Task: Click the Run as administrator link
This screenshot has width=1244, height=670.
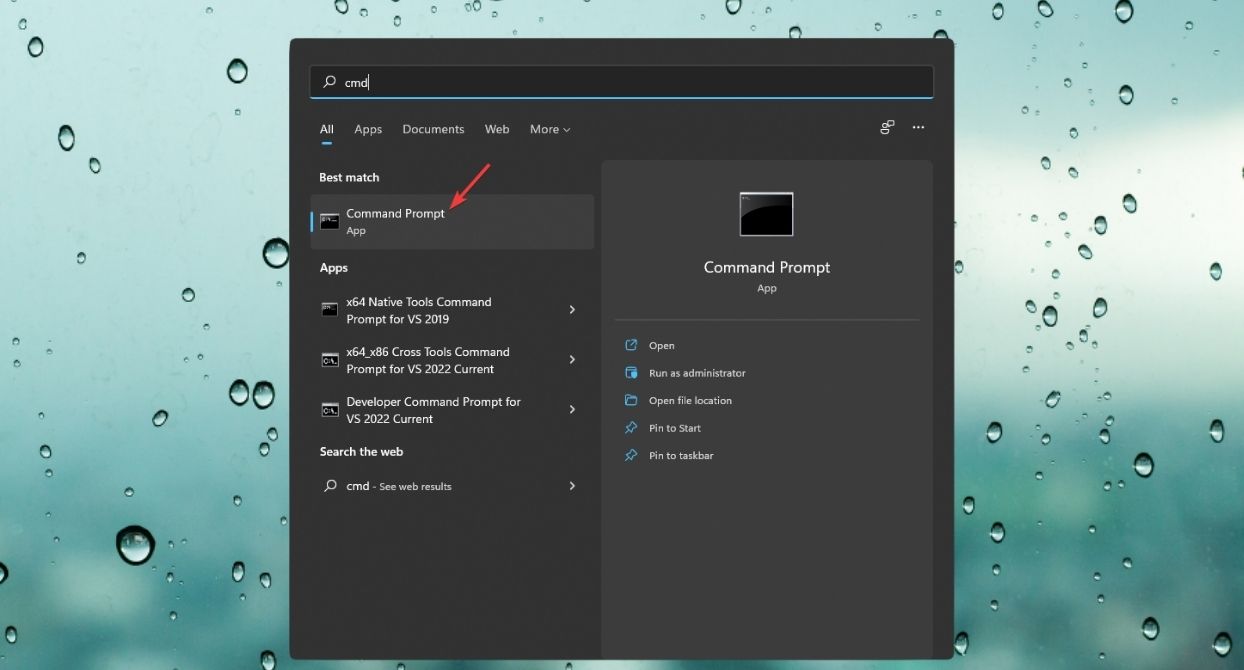Action: [x=695, y=373]
